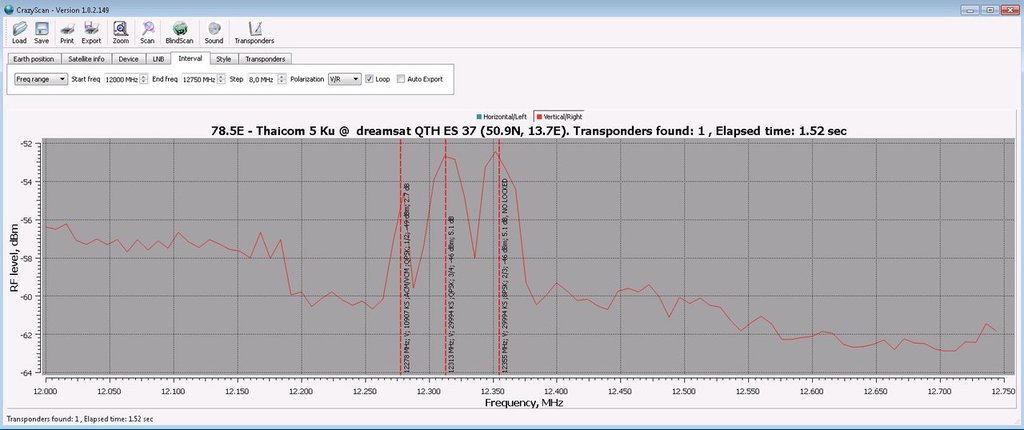Uncheck the Loop checkbox
This screenshot has width=1024, height=430.
370,78
